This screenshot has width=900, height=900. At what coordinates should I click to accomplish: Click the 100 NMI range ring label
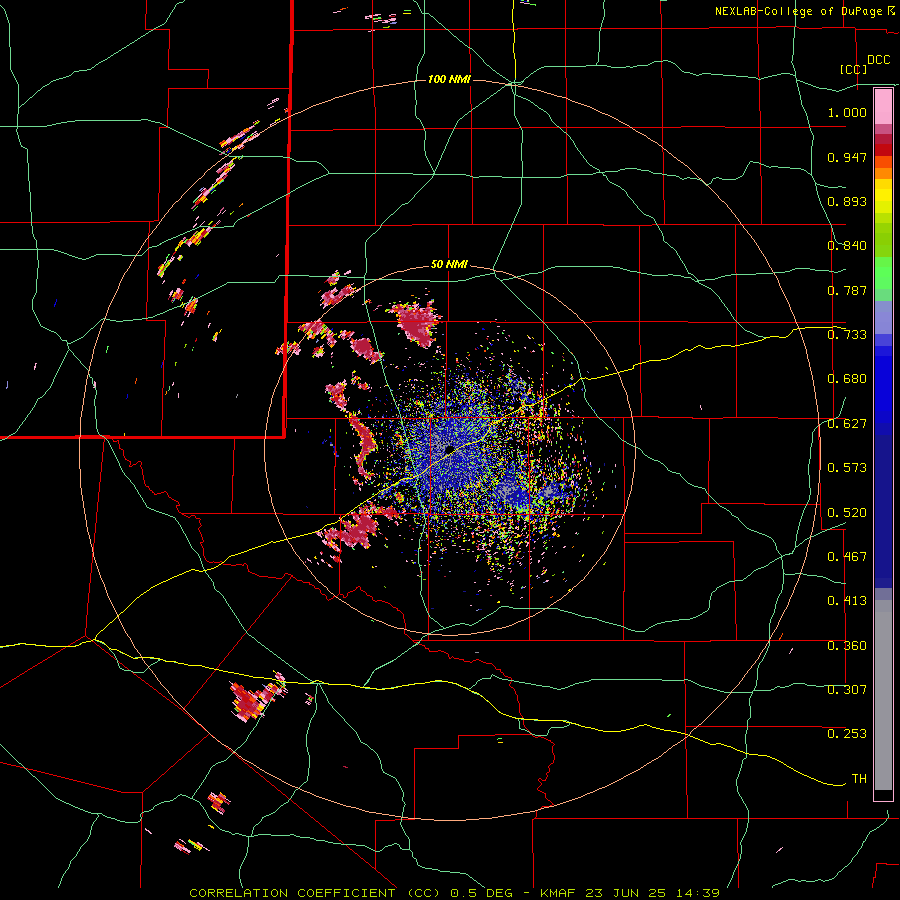click(449, 79)
